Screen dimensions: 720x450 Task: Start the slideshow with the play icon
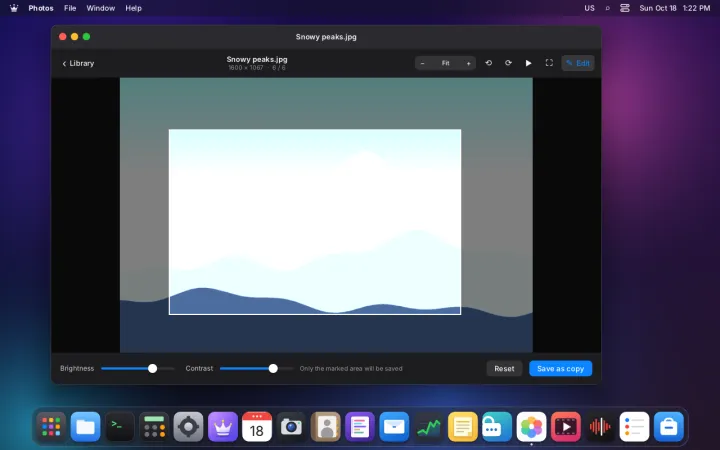click(x=529, y=63)
